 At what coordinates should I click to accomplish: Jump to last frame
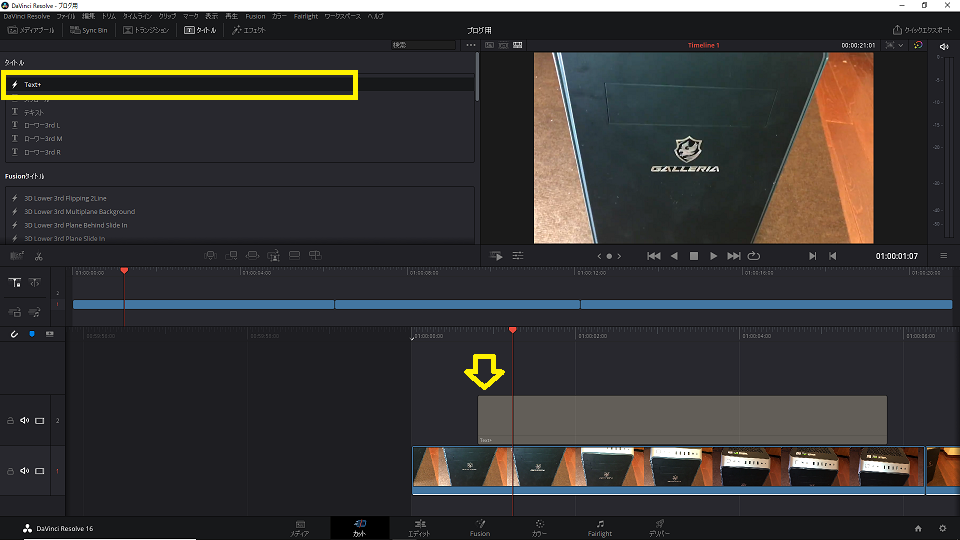[733, 256]
